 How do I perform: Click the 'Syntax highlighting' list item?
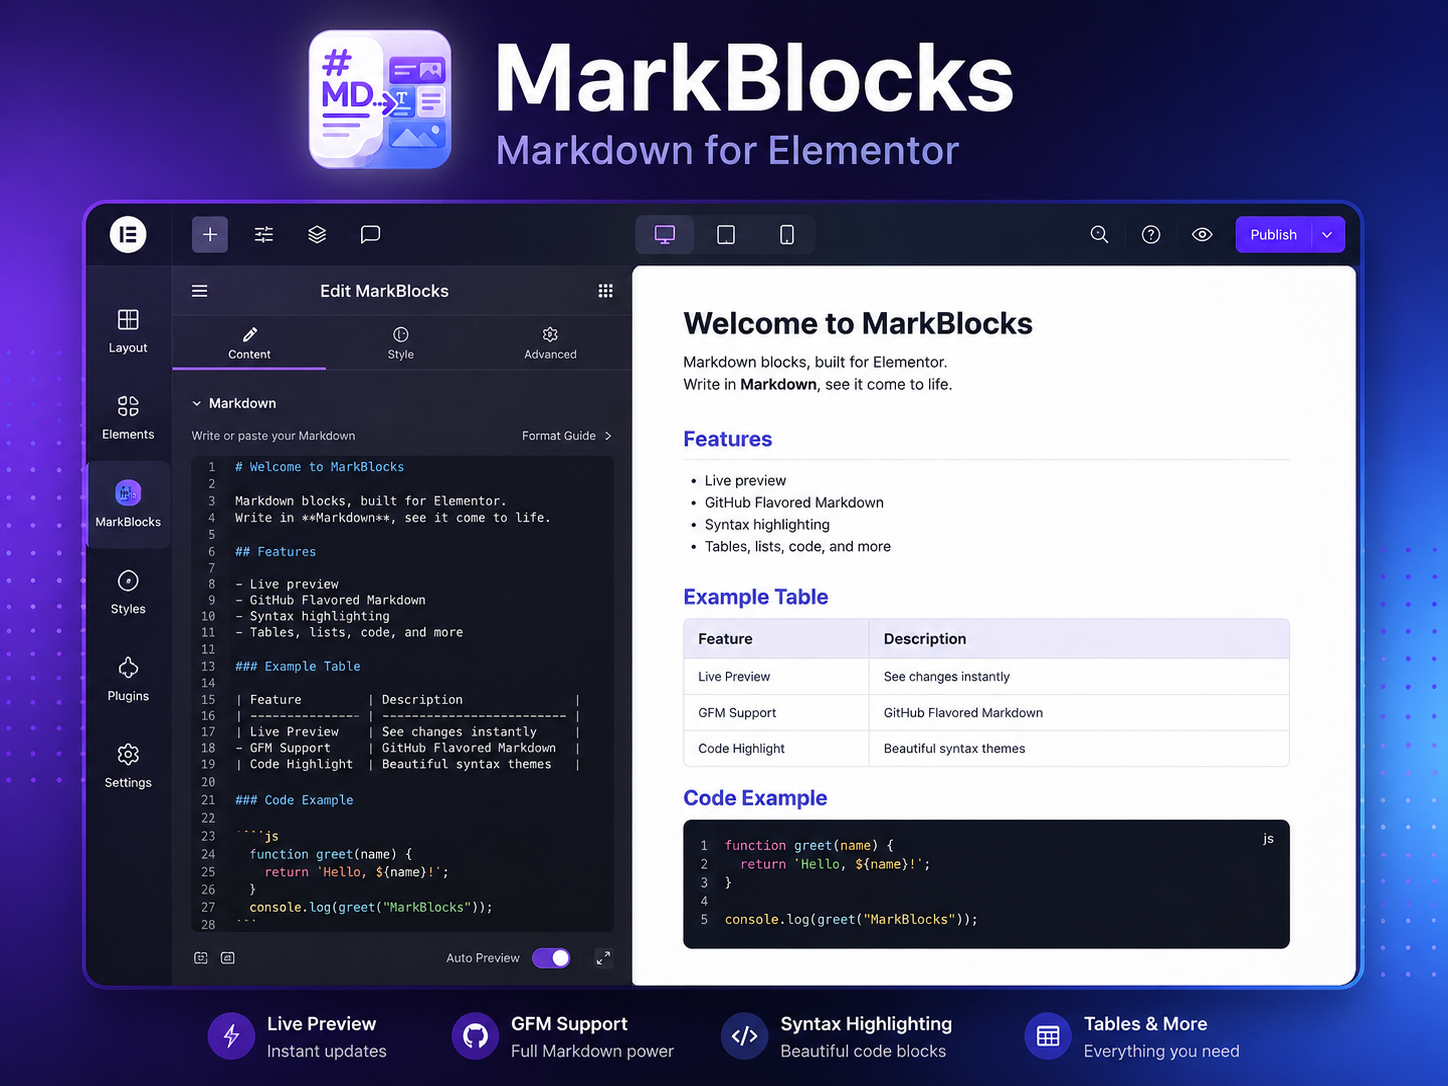pos(767,525)
